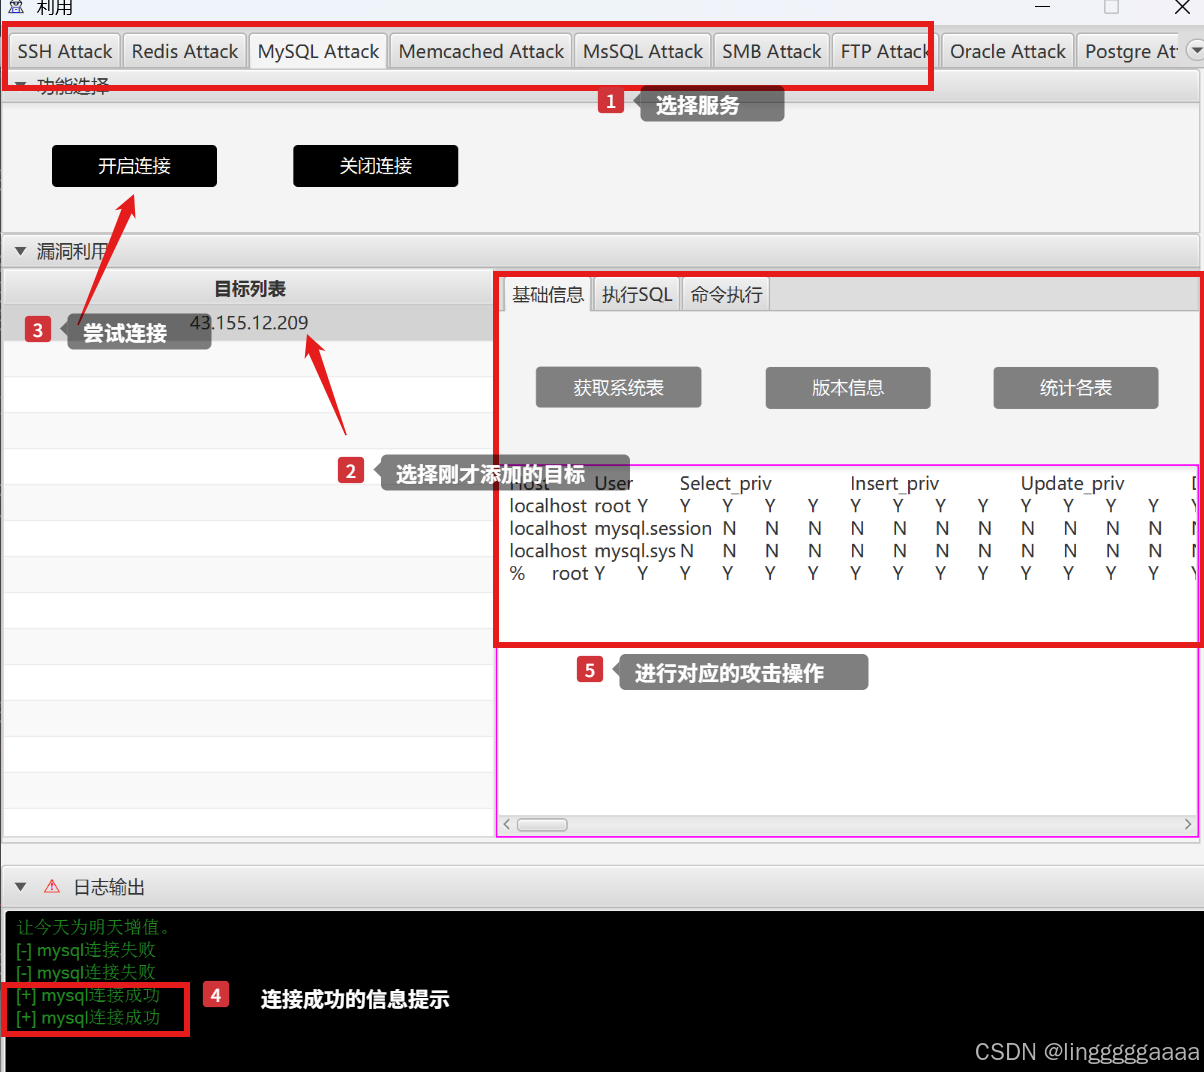The height and width of the screenshot is (1072, 1204).
Task: Switch to the Postgre Attack tab
Action: tap(1130, 51)
